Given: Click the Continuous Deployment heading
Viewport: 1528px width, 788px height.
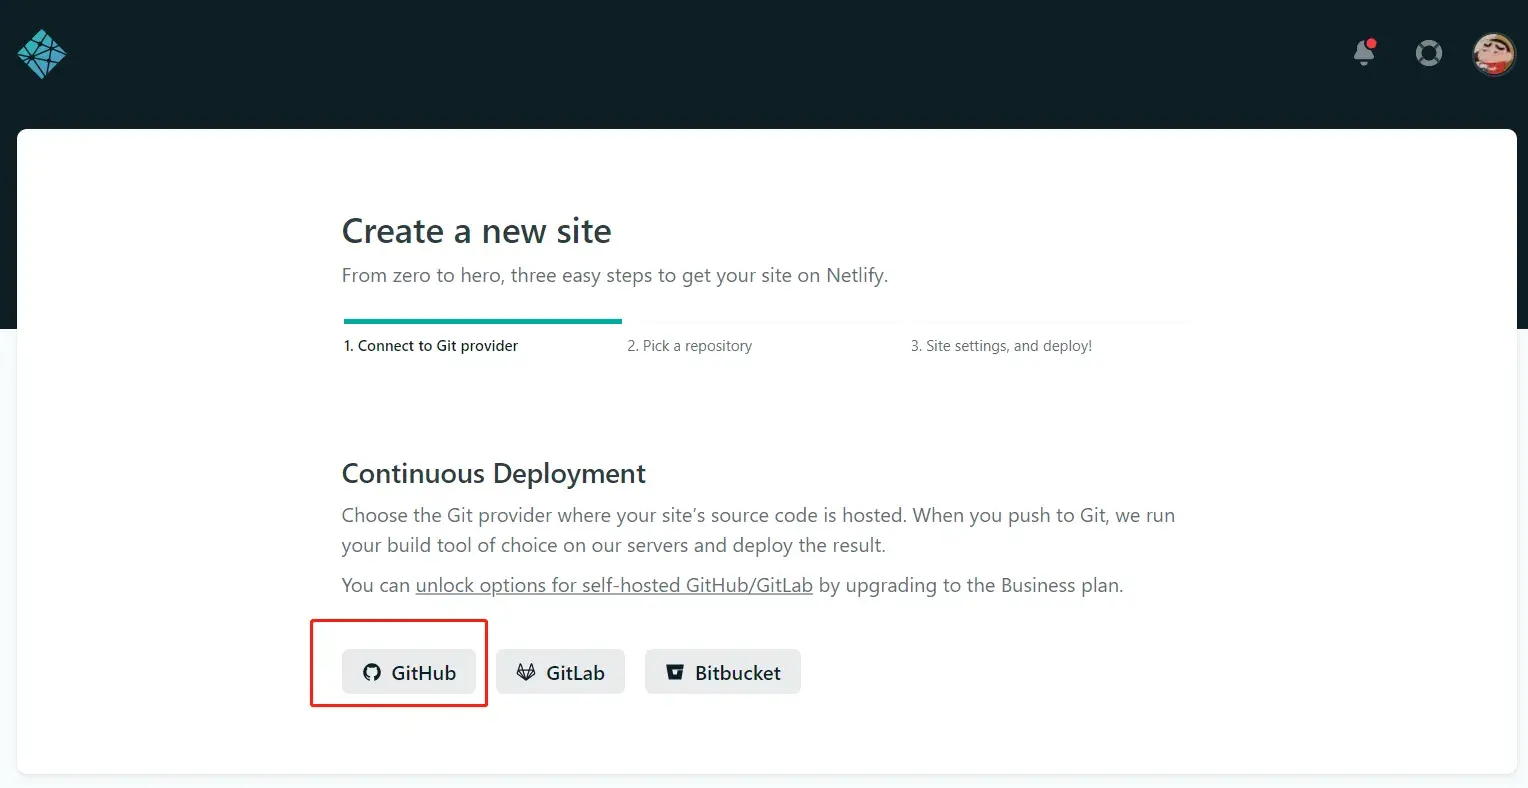Looking at the screenshot, I should pyautogui.click(x=494, y=473).
